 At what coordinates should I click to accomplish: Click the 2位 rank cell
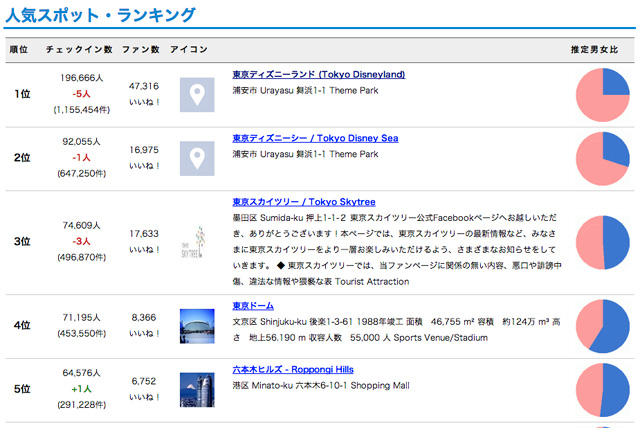click(x=22, y=158)
